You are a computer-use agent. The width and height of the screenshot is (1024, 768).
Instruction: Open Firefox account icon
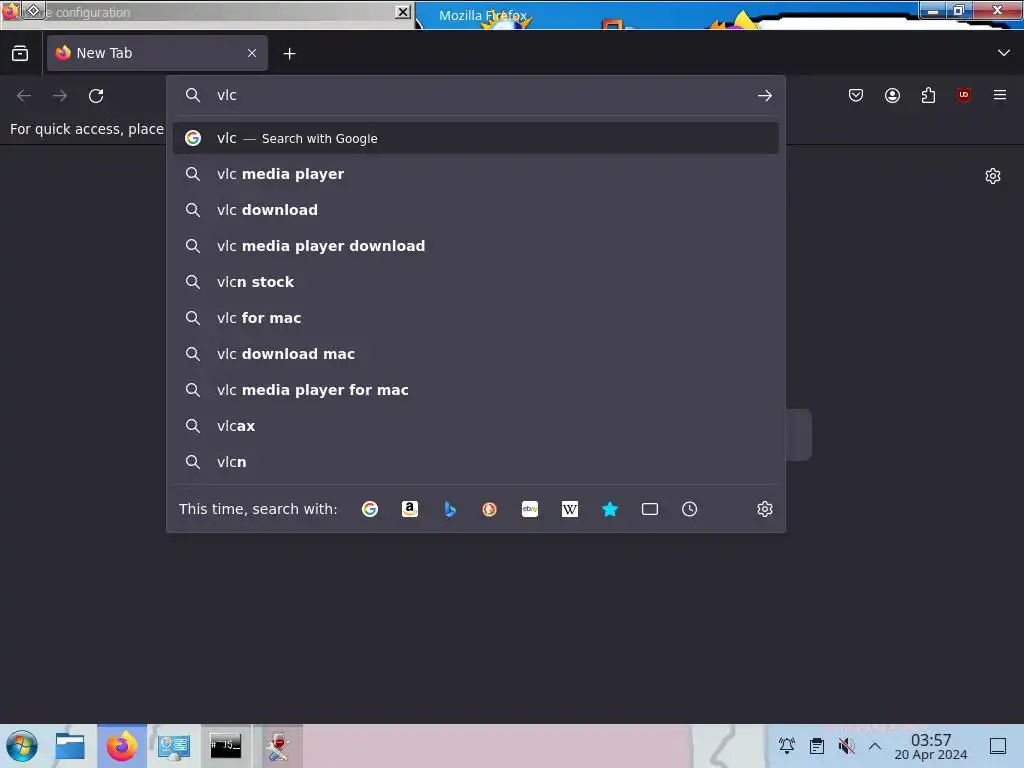pos(892,95)
